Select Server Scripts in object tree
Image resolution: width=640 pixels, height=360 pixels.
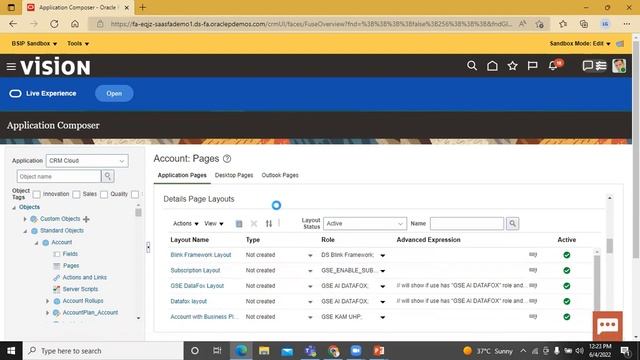tap(80, 289)
